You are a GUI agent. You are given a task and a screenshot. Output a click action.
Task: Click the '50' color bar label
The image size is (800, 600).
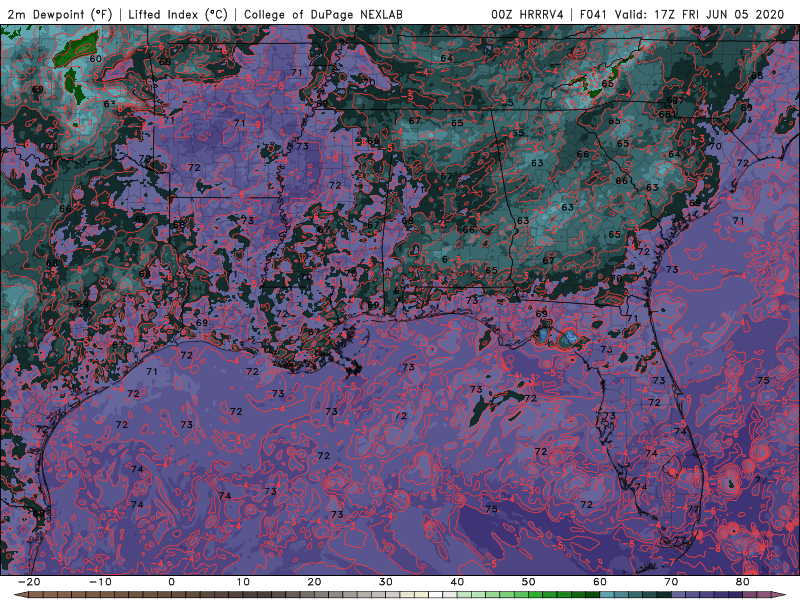(x=529, y=582)
